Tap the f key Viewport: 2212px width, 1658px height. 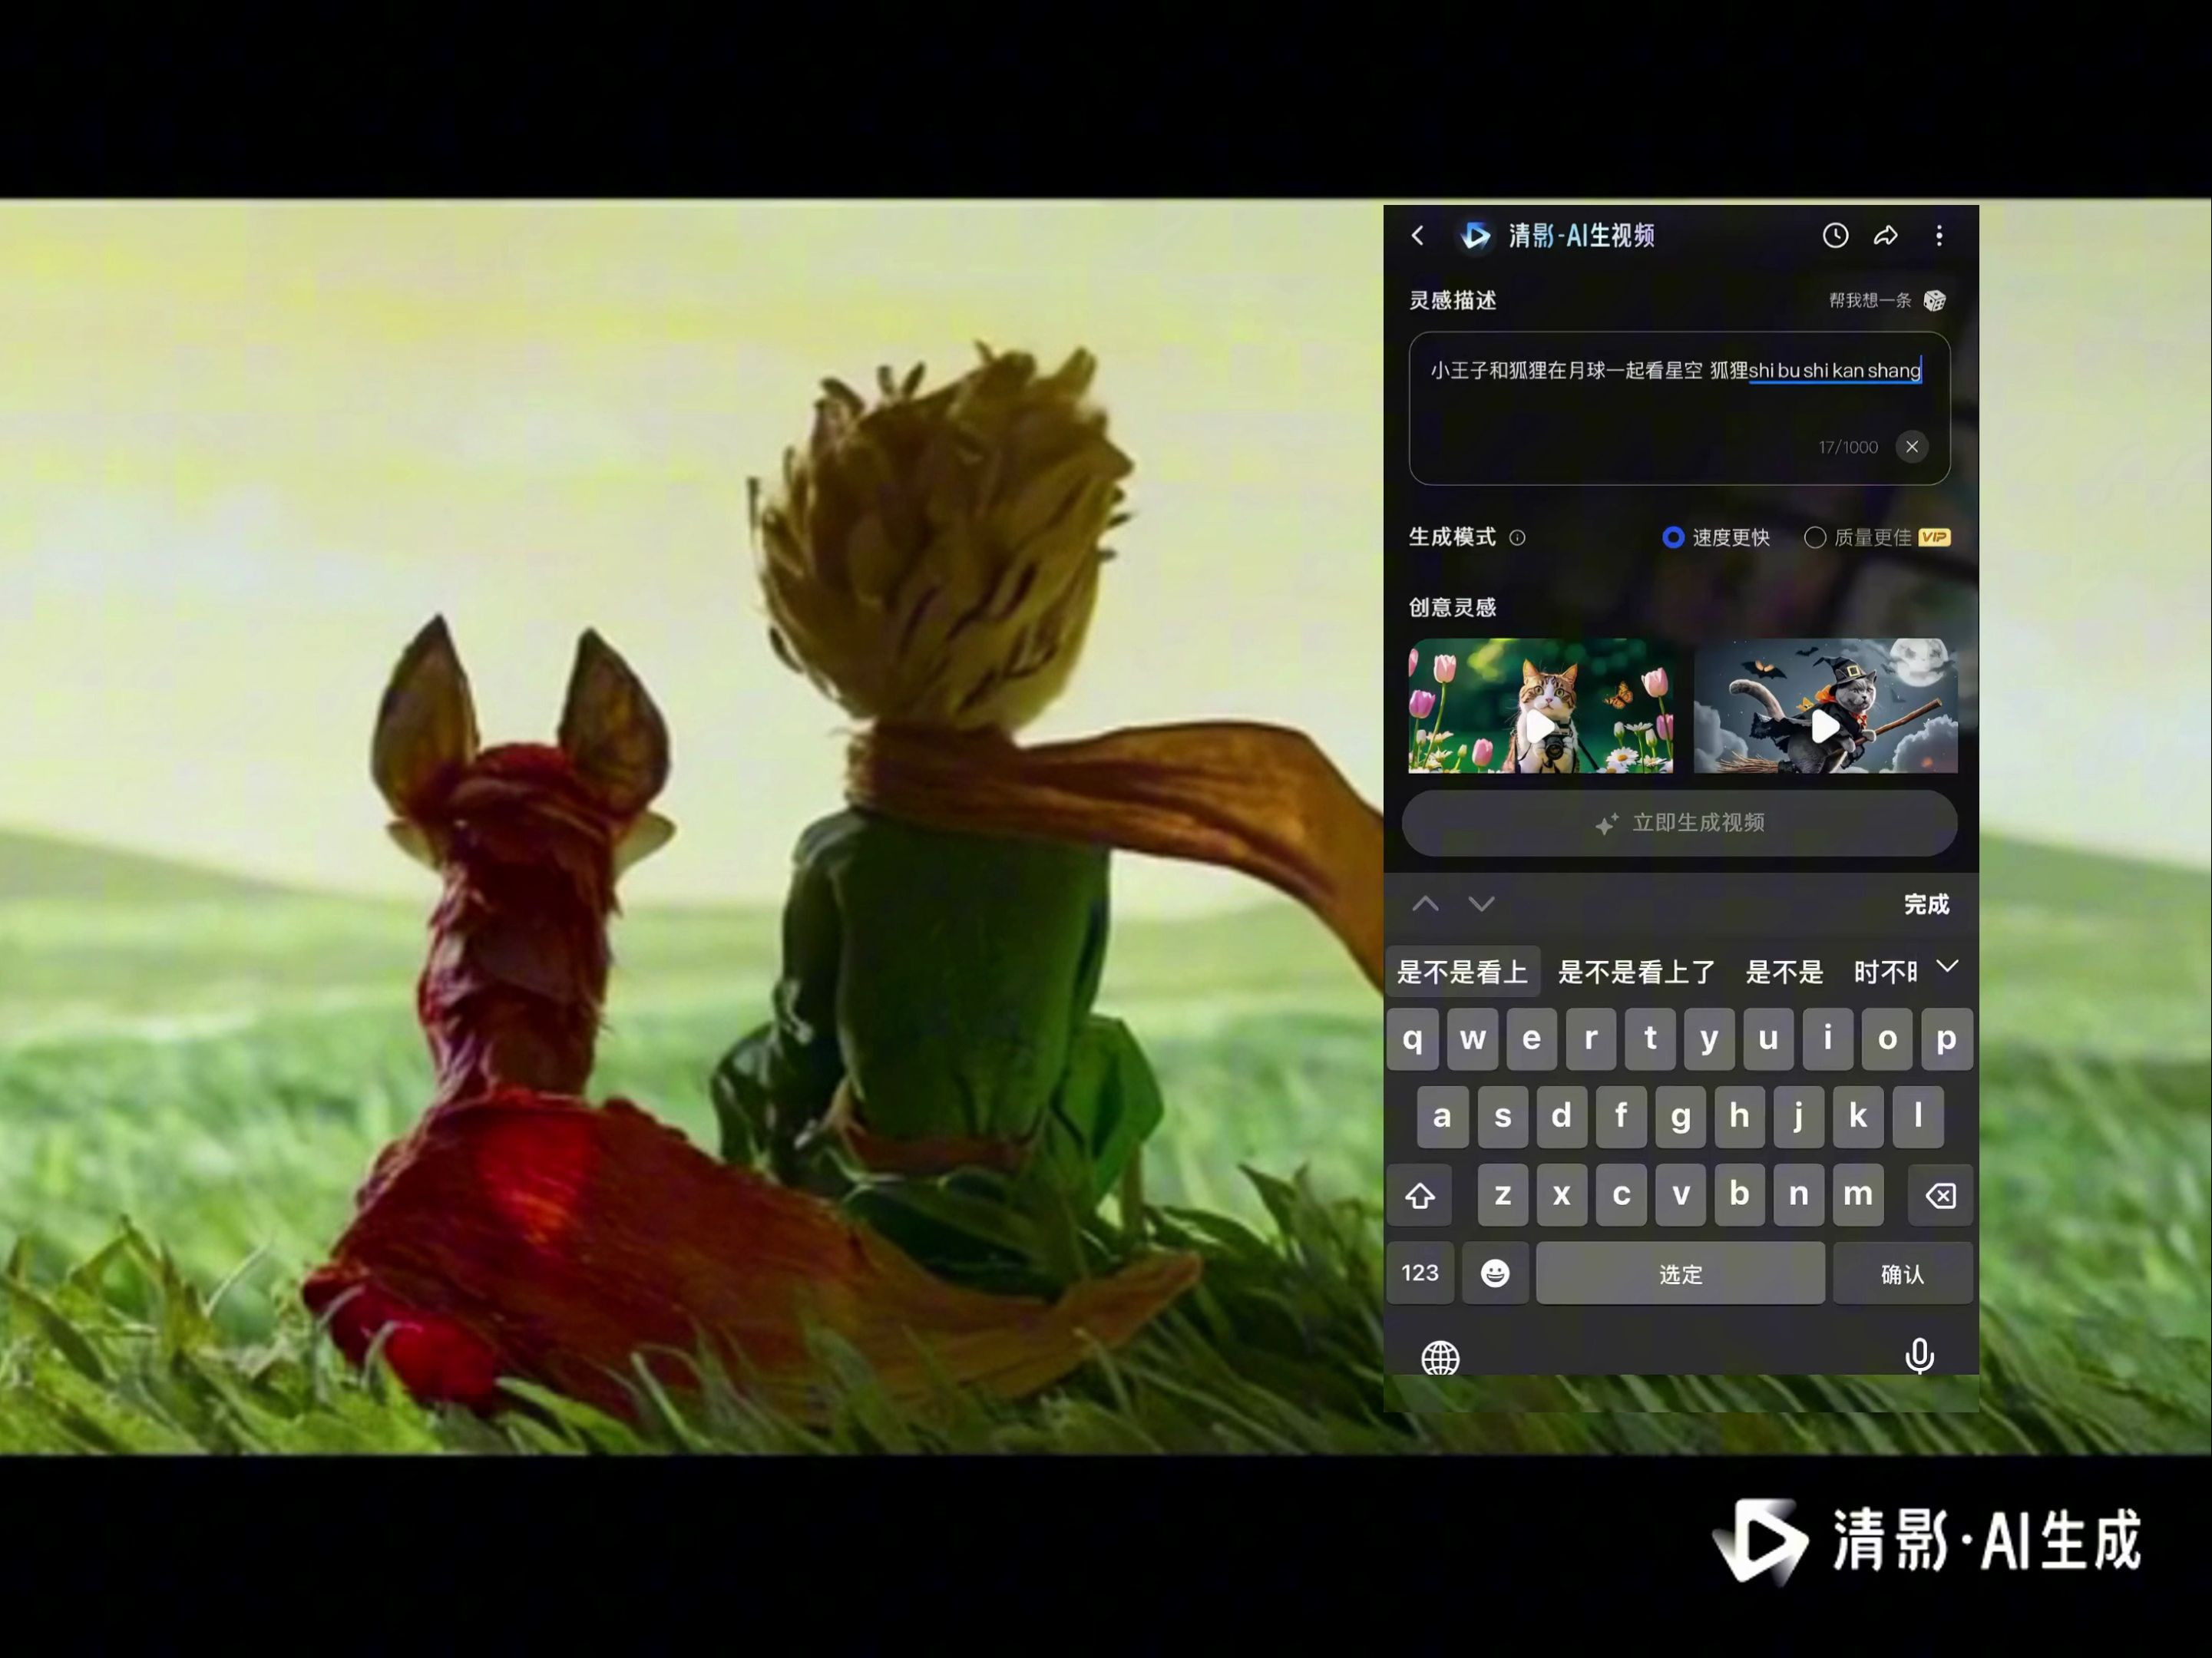pos(1621,1117)
